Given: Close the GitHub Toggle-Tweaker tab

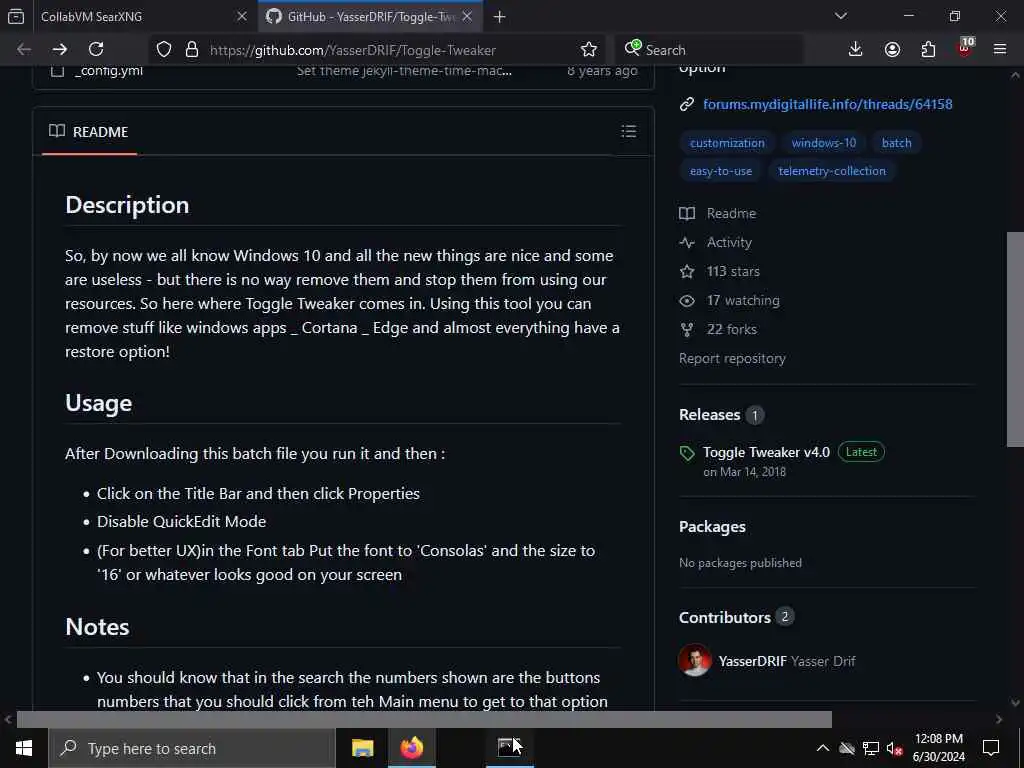Looking at the screenshot, I should click(x=467, y=16).
